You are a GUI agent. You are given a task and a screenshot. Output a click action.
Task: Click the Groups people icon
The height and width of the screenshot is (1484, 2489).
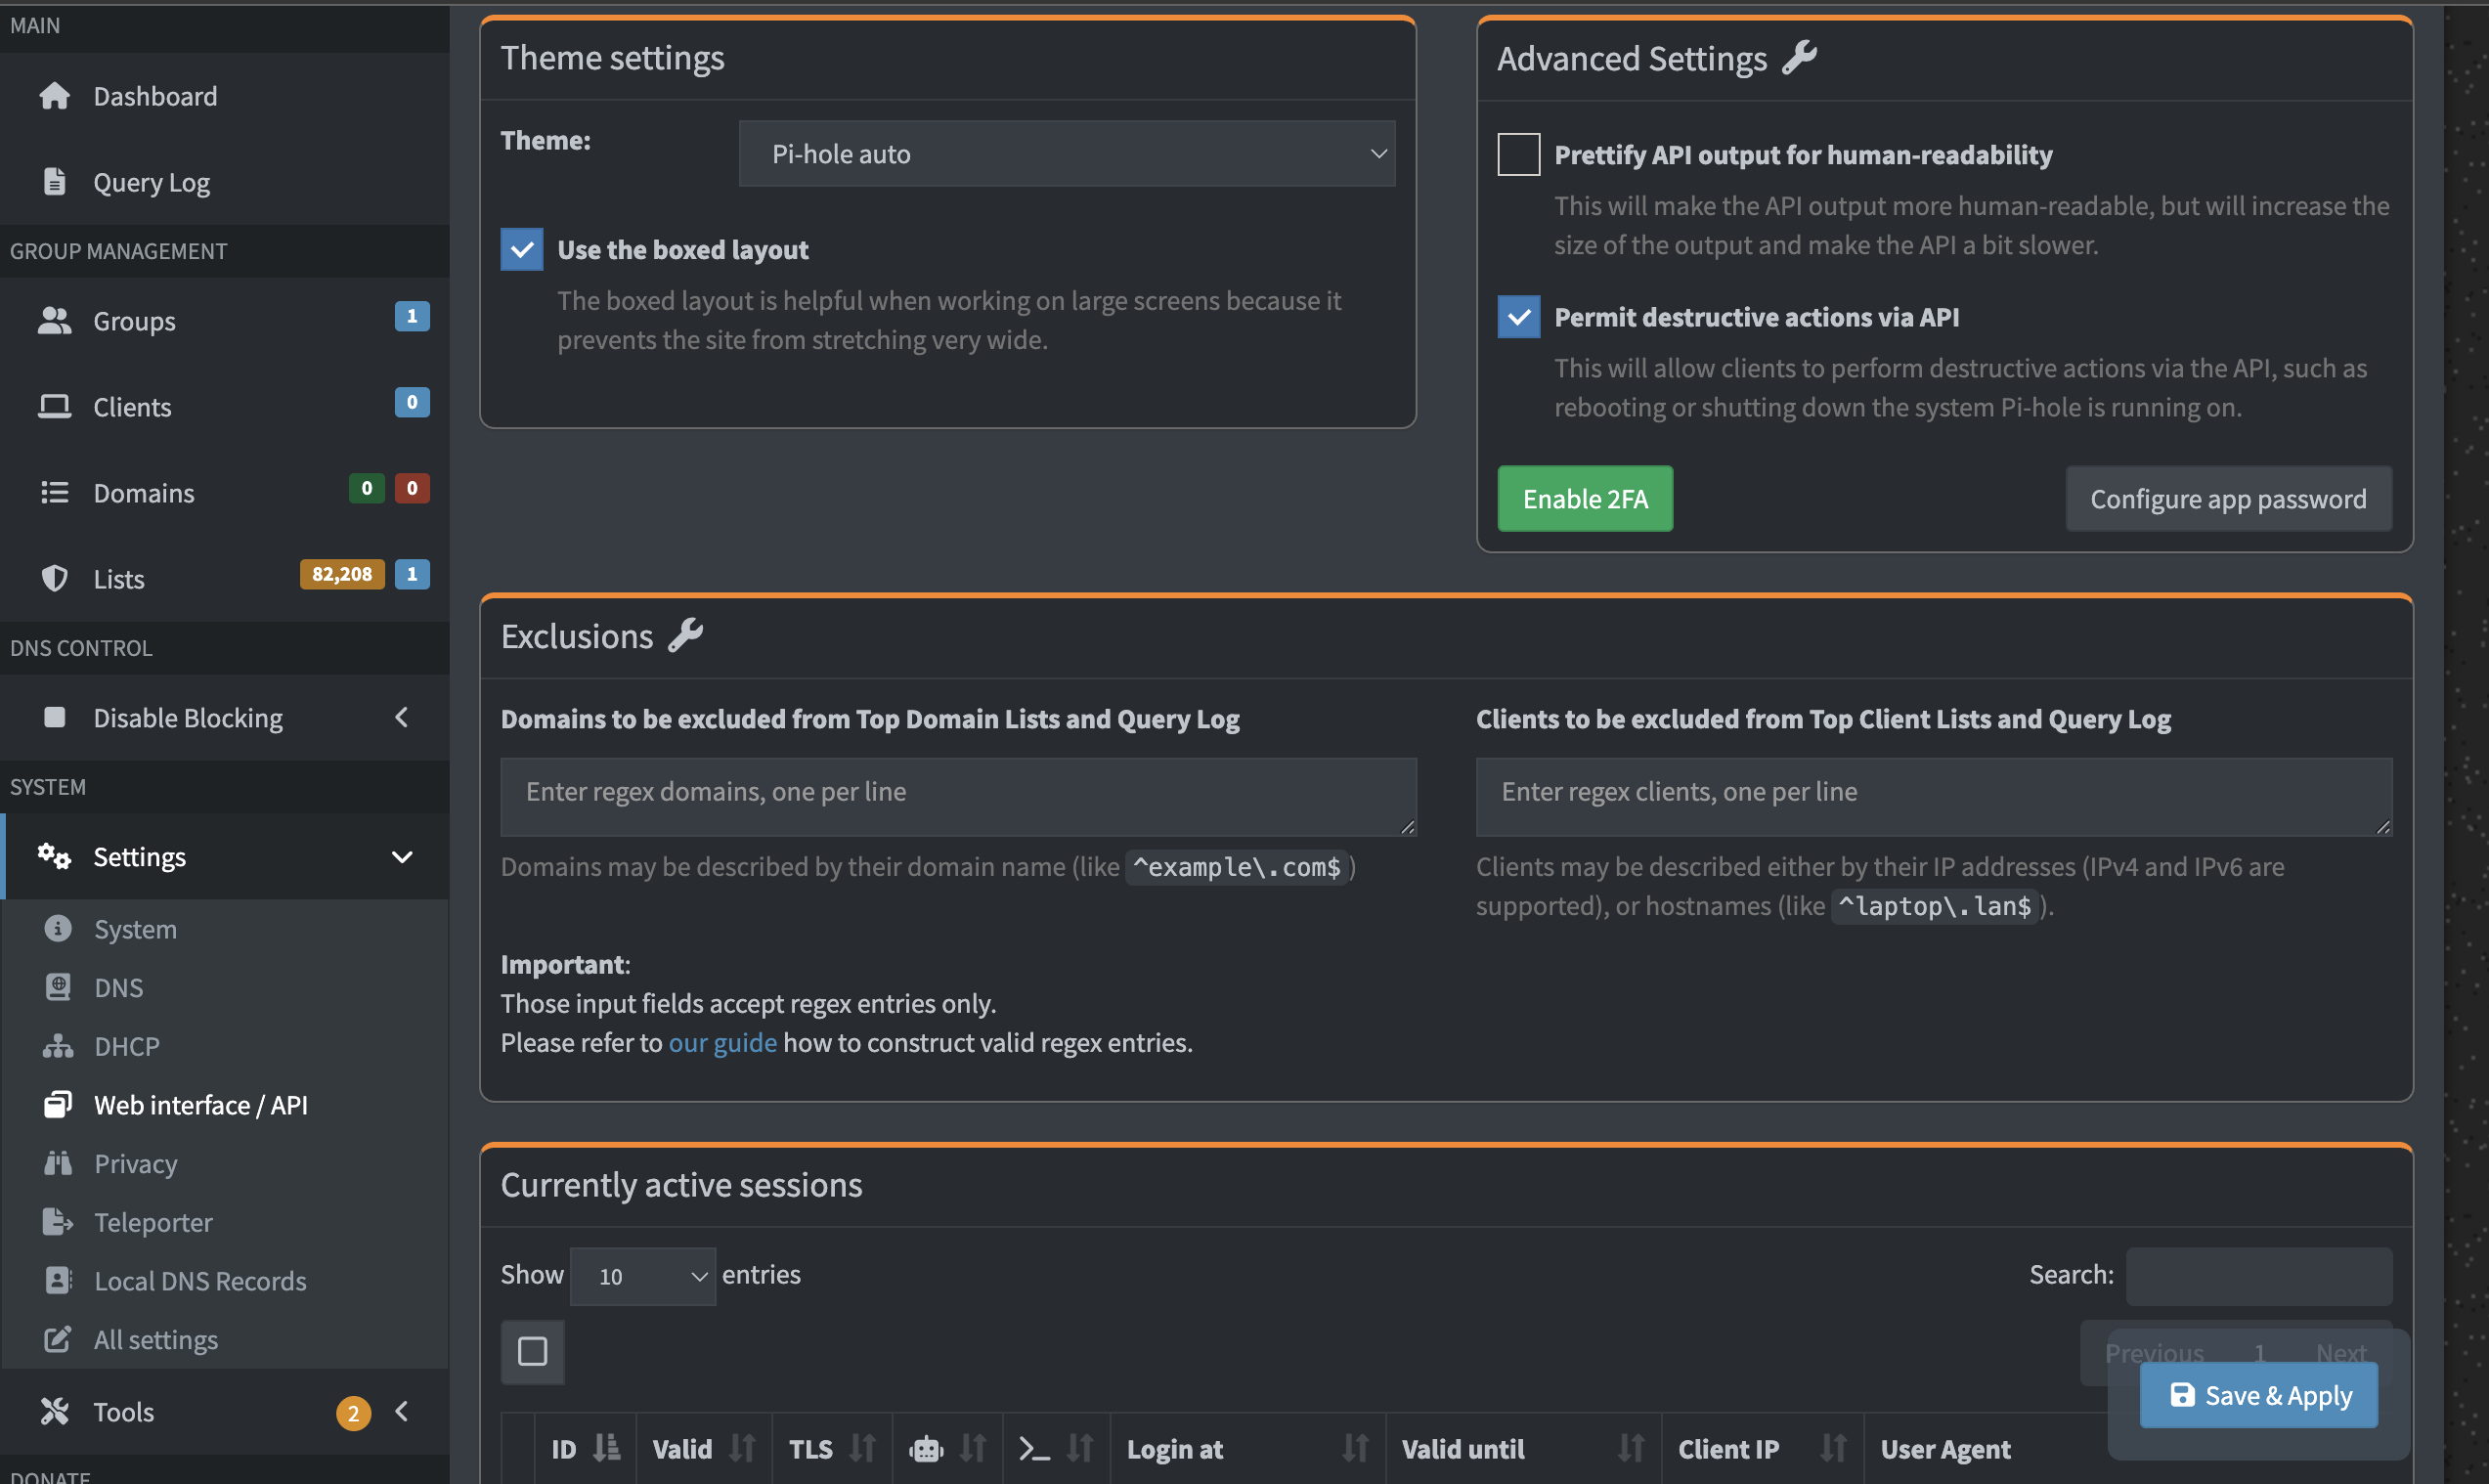(55, 321)
